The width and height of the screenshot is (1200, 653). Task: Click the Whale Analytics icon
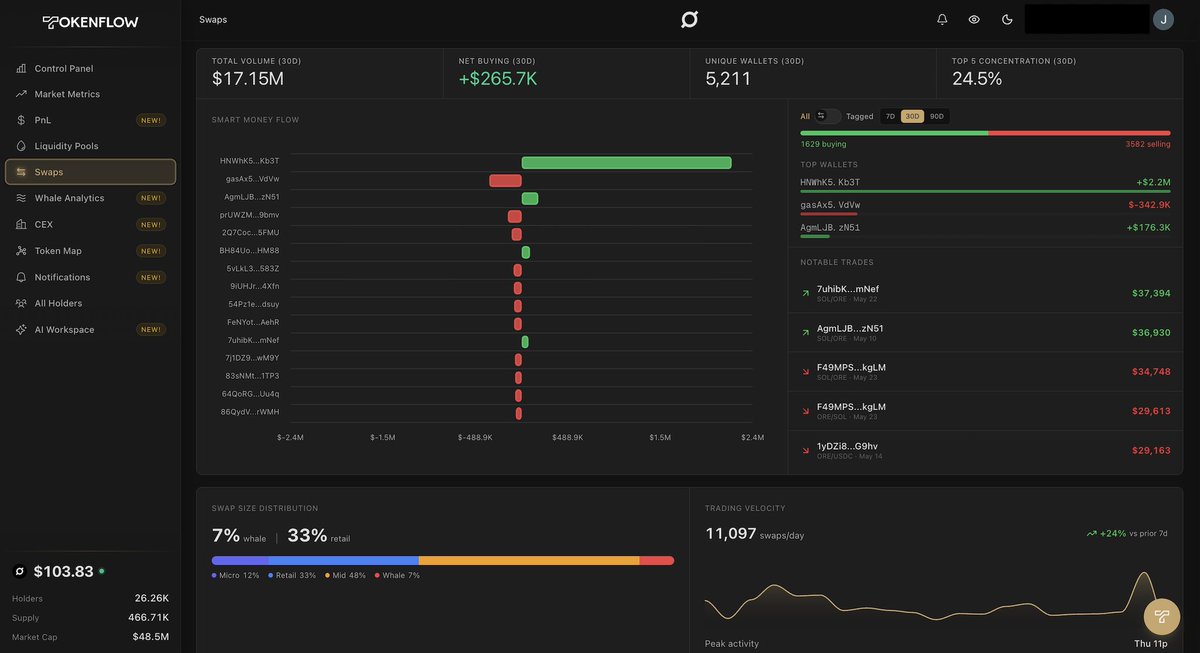(x=21, y=198)
